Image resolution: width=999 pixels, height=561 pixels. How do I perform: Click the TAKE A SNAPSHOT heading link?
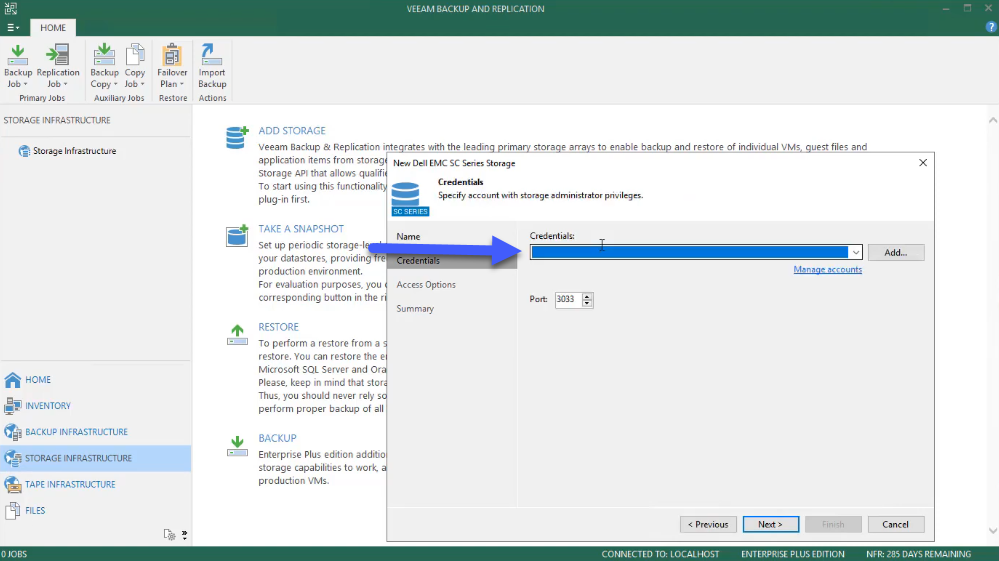301,229
